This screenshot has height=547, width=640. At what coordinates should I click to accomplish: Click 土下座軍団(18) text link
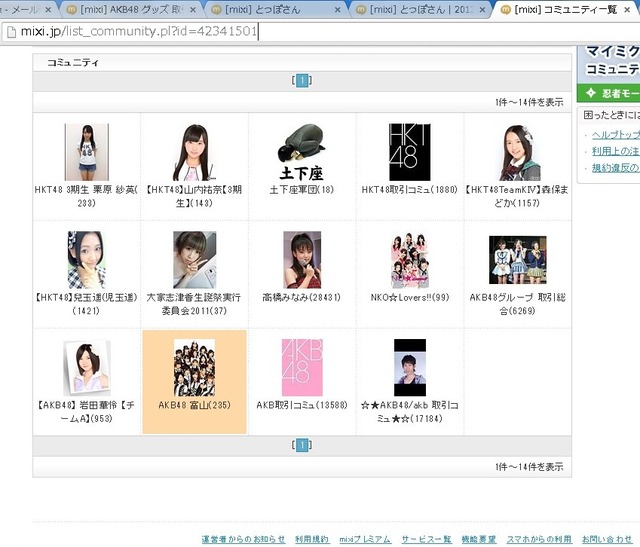tap(302, 190)
